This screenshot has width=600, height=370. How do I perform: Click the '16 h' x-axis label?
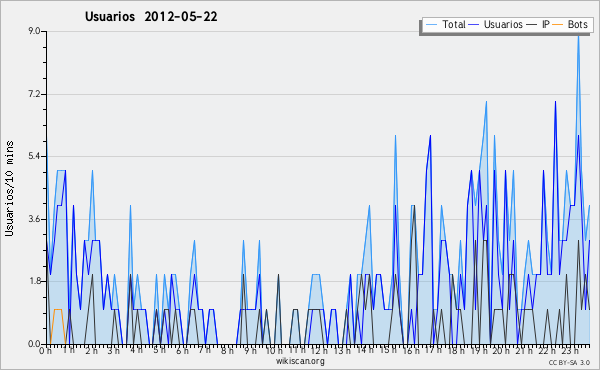click(411, 351)
